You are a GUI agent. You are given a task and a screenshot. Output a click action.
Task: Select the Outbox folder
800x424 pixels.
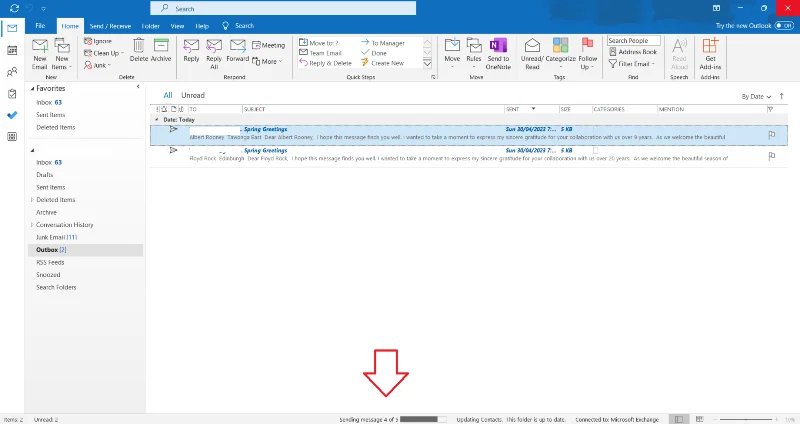point(86,250)
